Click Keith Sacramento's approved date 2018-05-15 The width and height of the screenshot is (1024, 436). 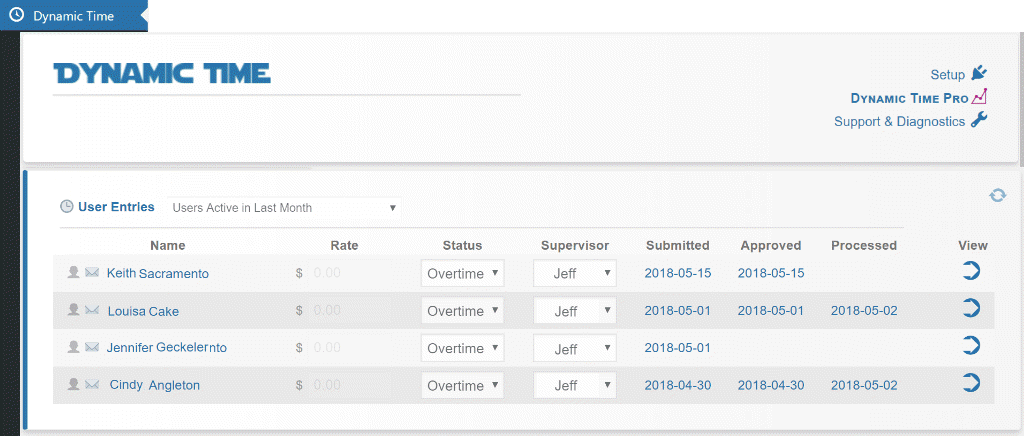coord(771,273)
